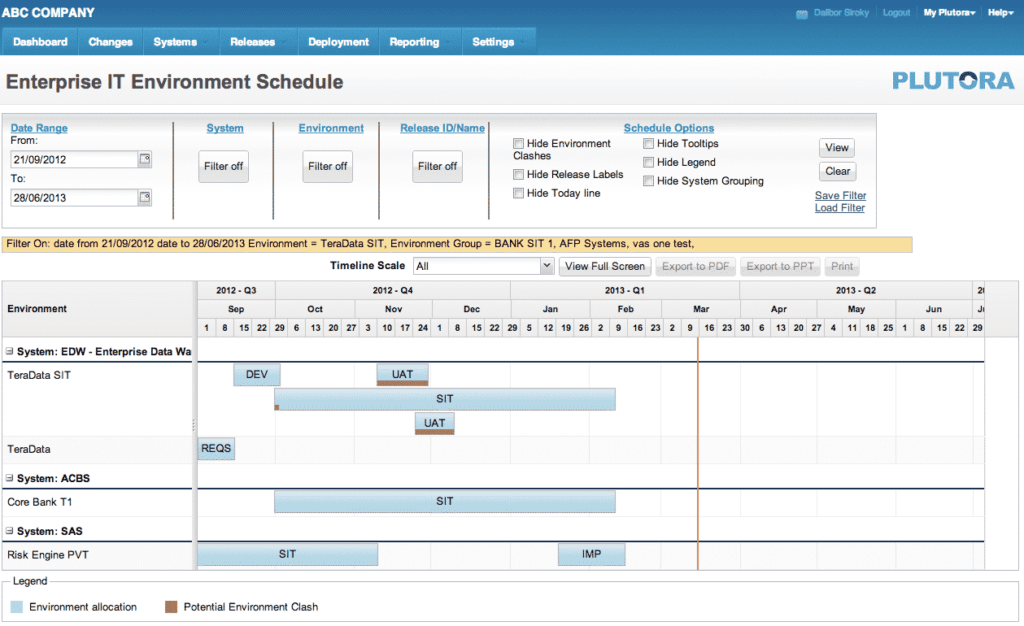Click the From date input field
Image resolution: width=1024 pixels, height=626 pixels.
point(74,159)
